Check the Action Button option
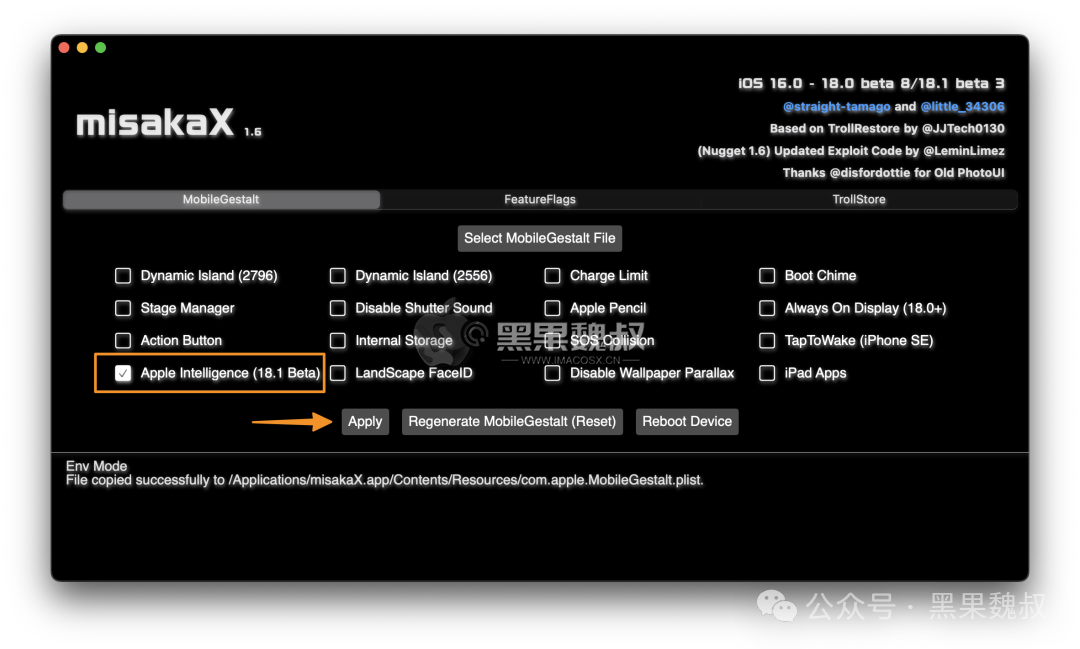This screenshot has width=1080, height=649. (123, 340)
